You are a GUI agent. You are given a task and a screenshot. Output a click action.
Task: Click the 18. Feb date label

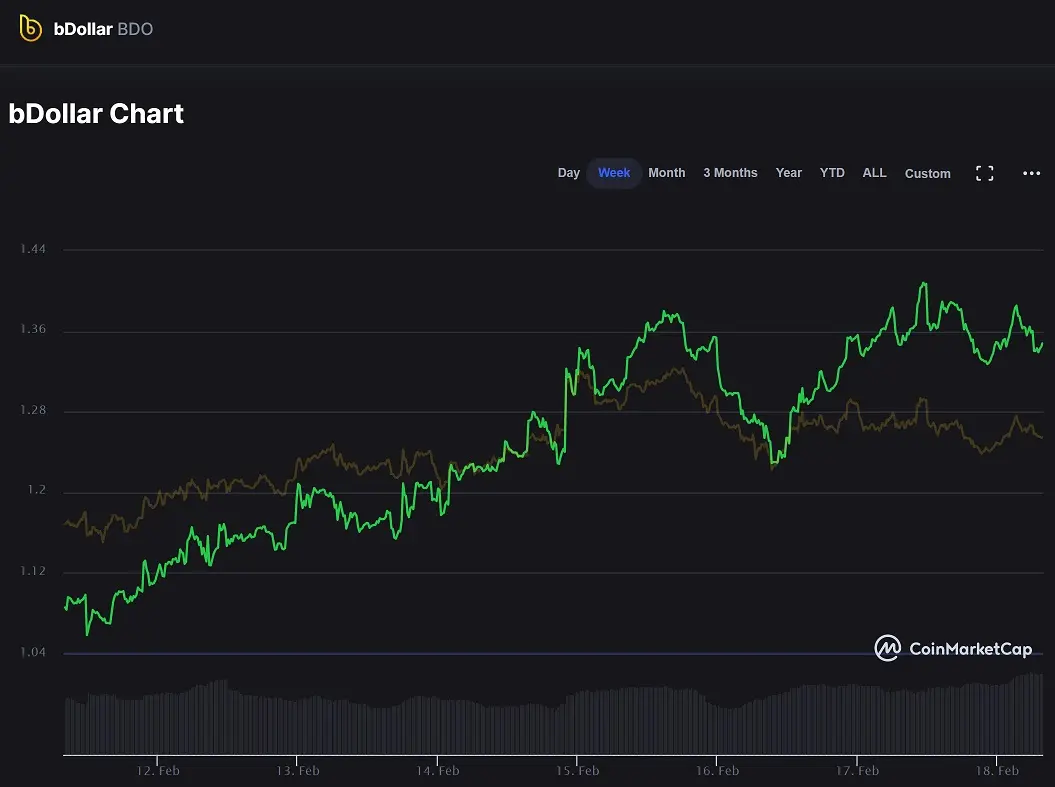(x=997, y=771)
